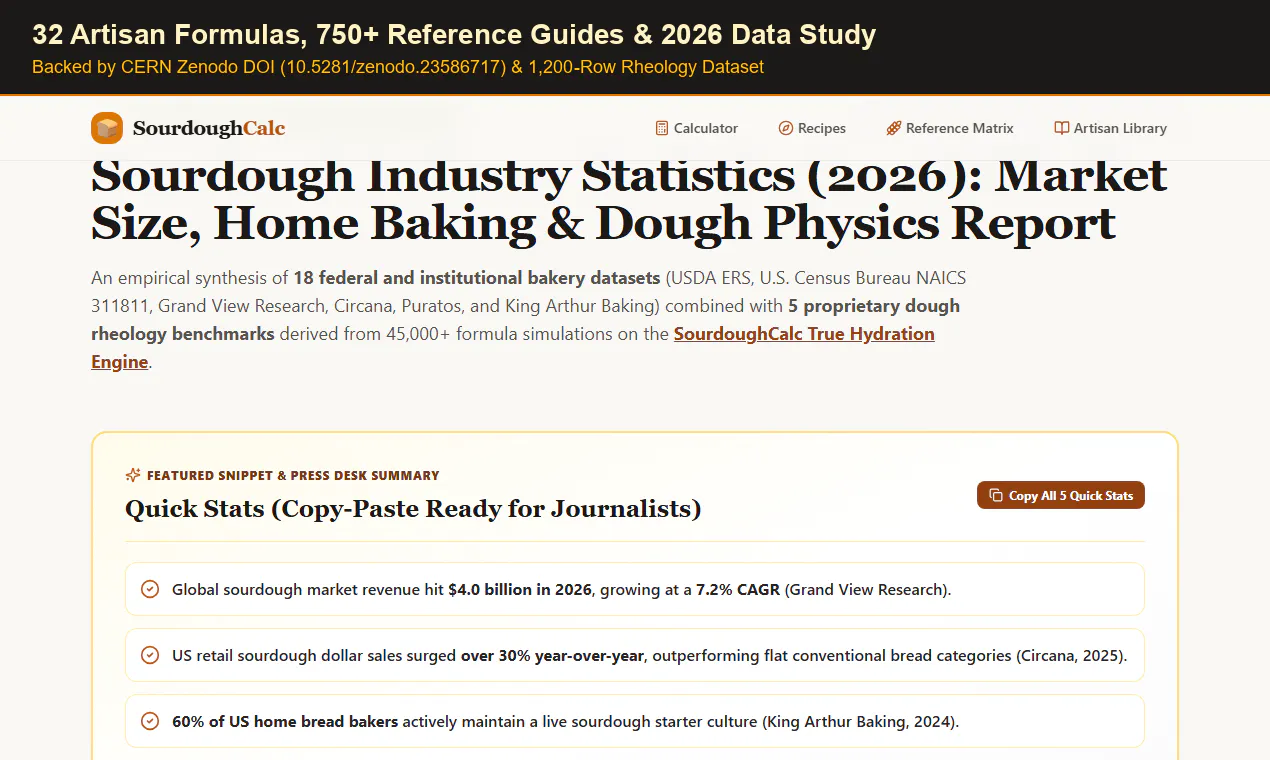
Task: Select the '$4.0 billion in 2026' stat row
Action: (x=635, y=589)
